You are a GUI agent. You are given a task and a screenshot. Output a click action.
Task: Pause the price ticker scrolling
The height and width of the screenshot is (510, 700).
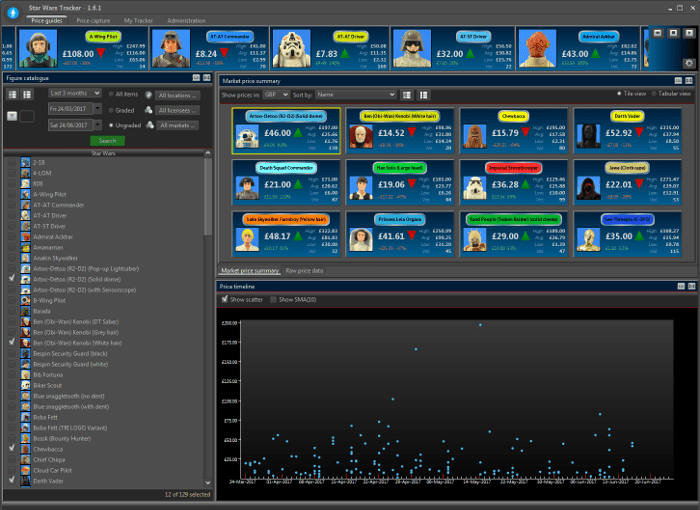[674, 33]
